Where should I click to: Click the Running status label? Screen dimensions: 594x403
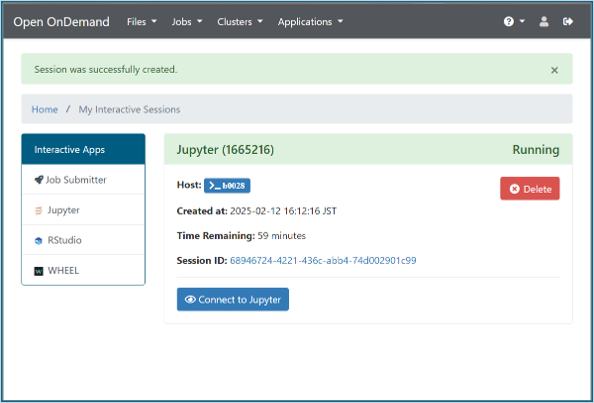coord(536,150)
